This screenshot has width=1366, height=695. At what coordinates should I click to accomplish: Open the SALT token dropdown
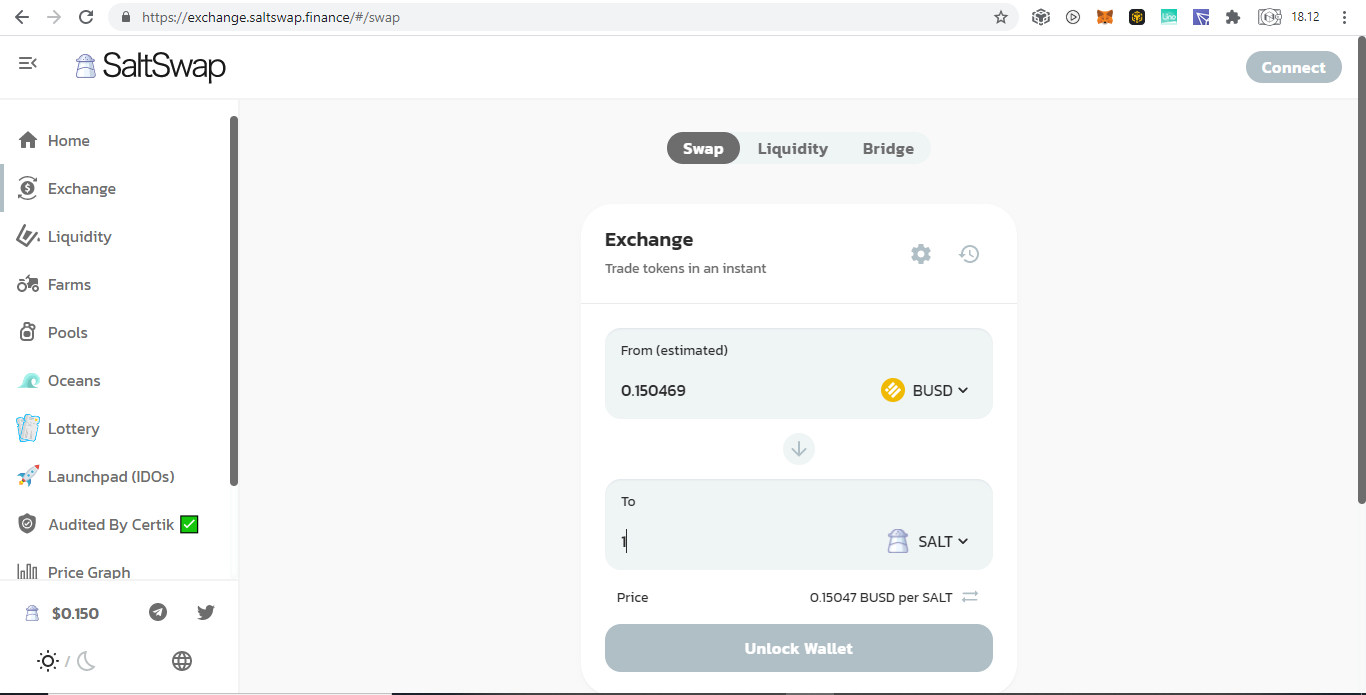(x=928, y=541)
